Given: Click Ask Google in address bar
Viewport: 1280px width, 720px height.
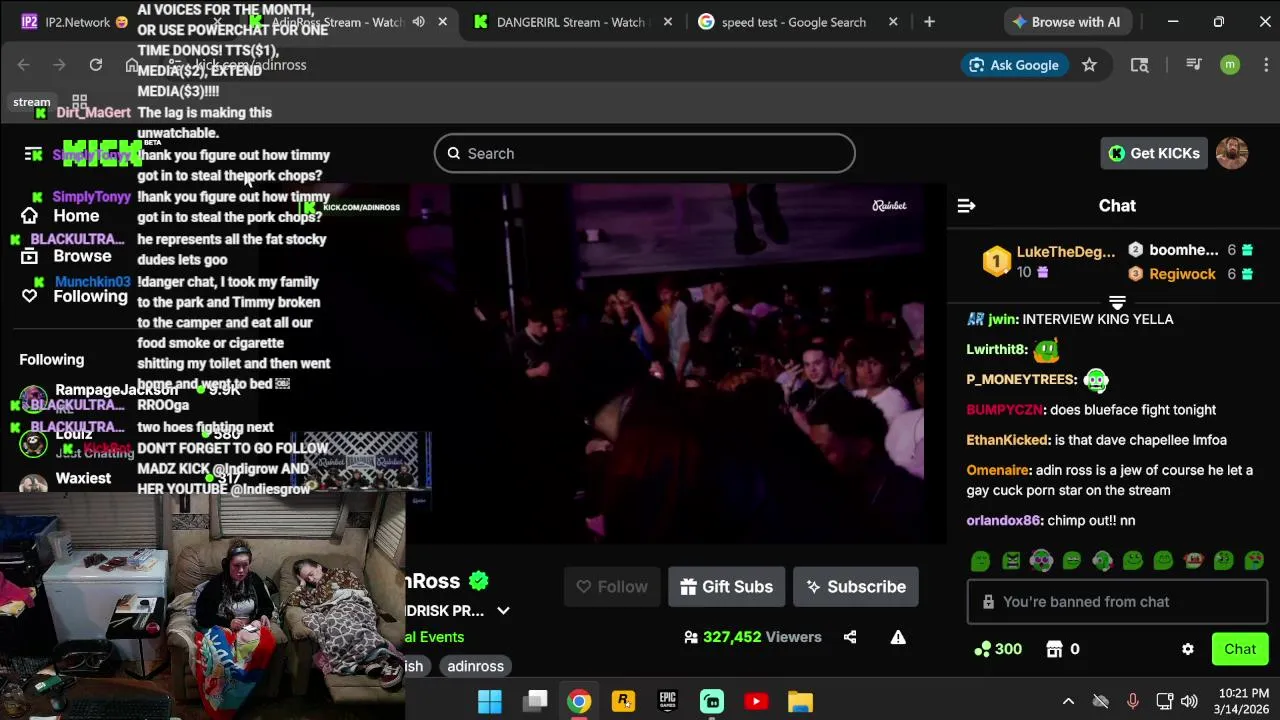Looking at the screenshot, I should (1013, 65).
